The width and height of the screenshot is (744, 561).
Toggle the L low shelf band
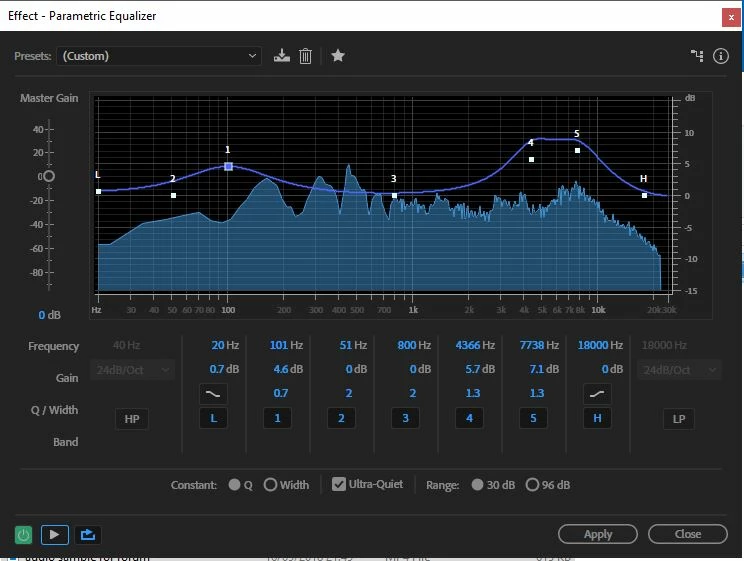(213, 418)
